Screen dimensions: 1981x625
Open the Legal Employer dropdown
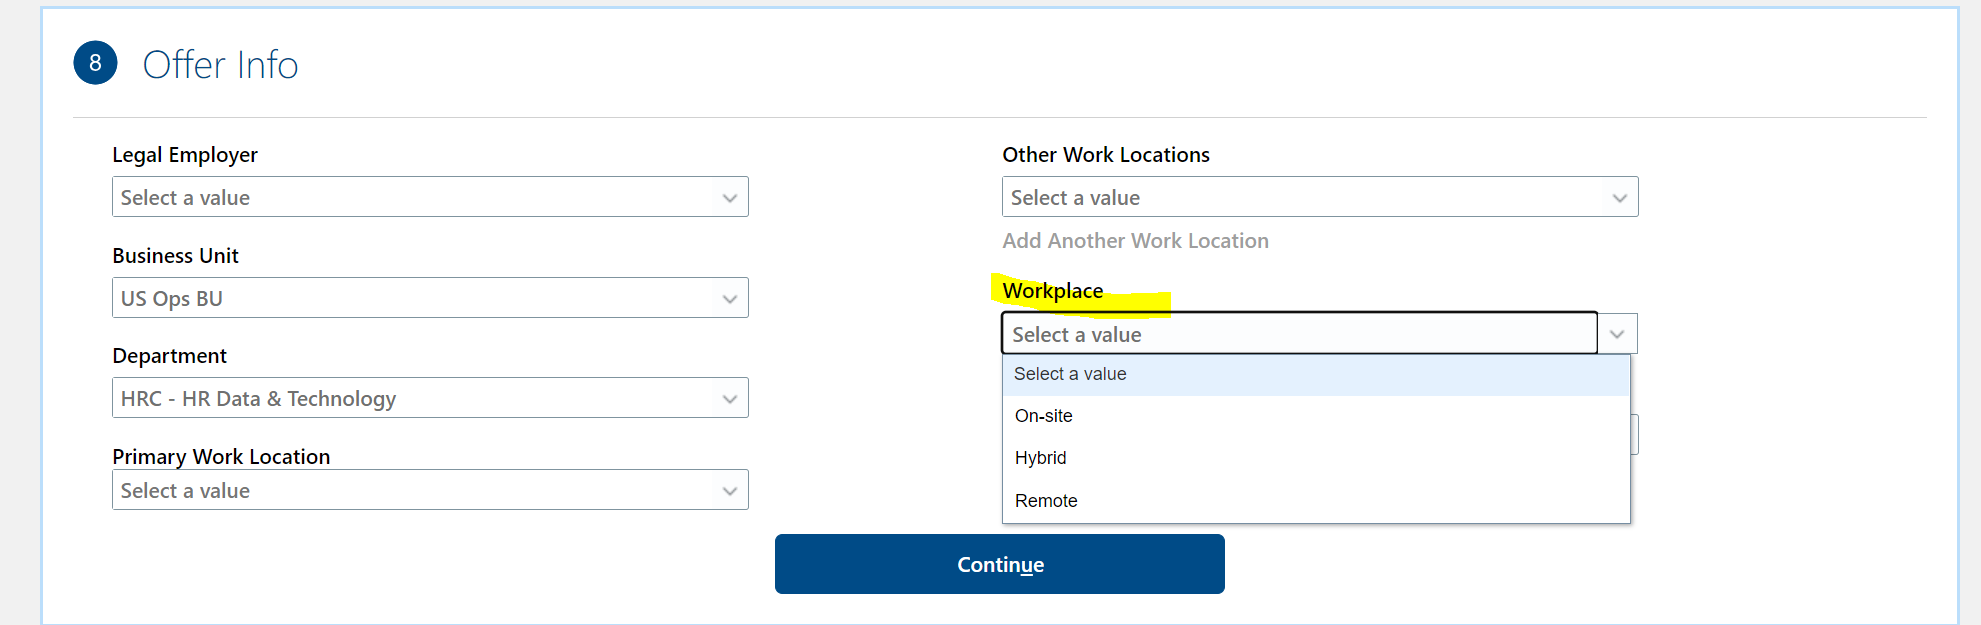(430, 197)
